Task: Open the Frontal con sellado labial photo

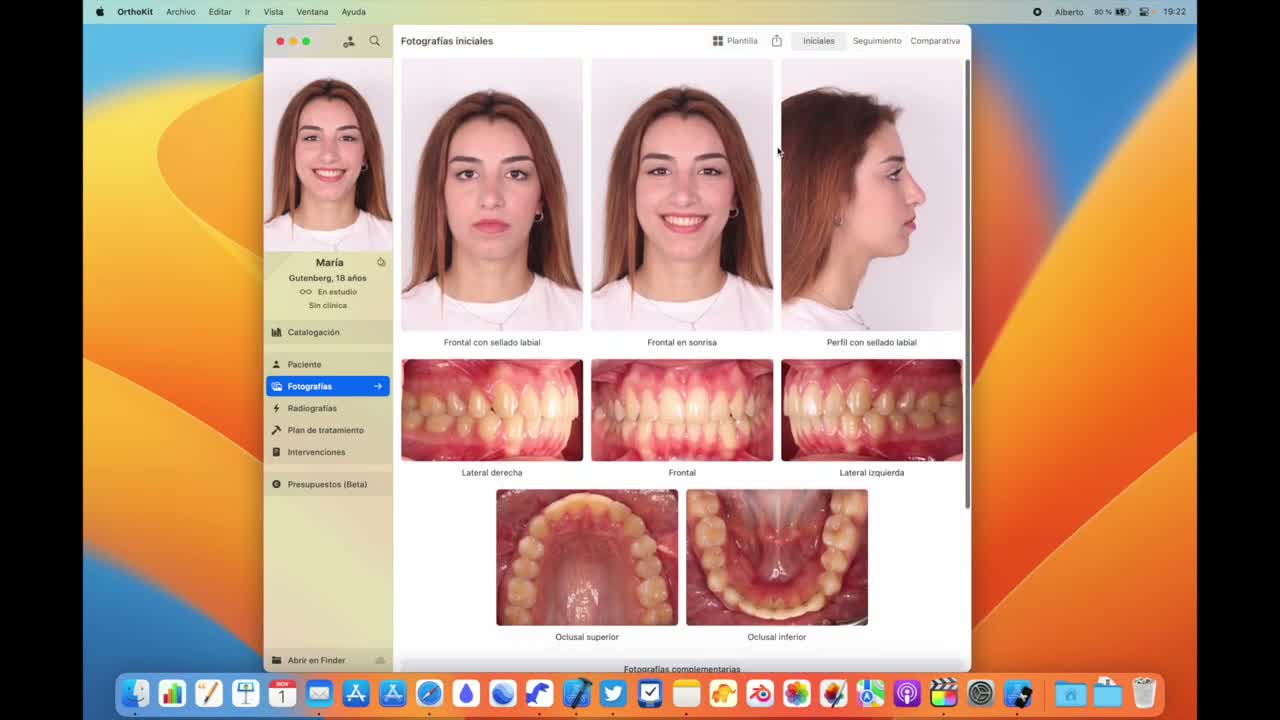Action: coord(492,194)
